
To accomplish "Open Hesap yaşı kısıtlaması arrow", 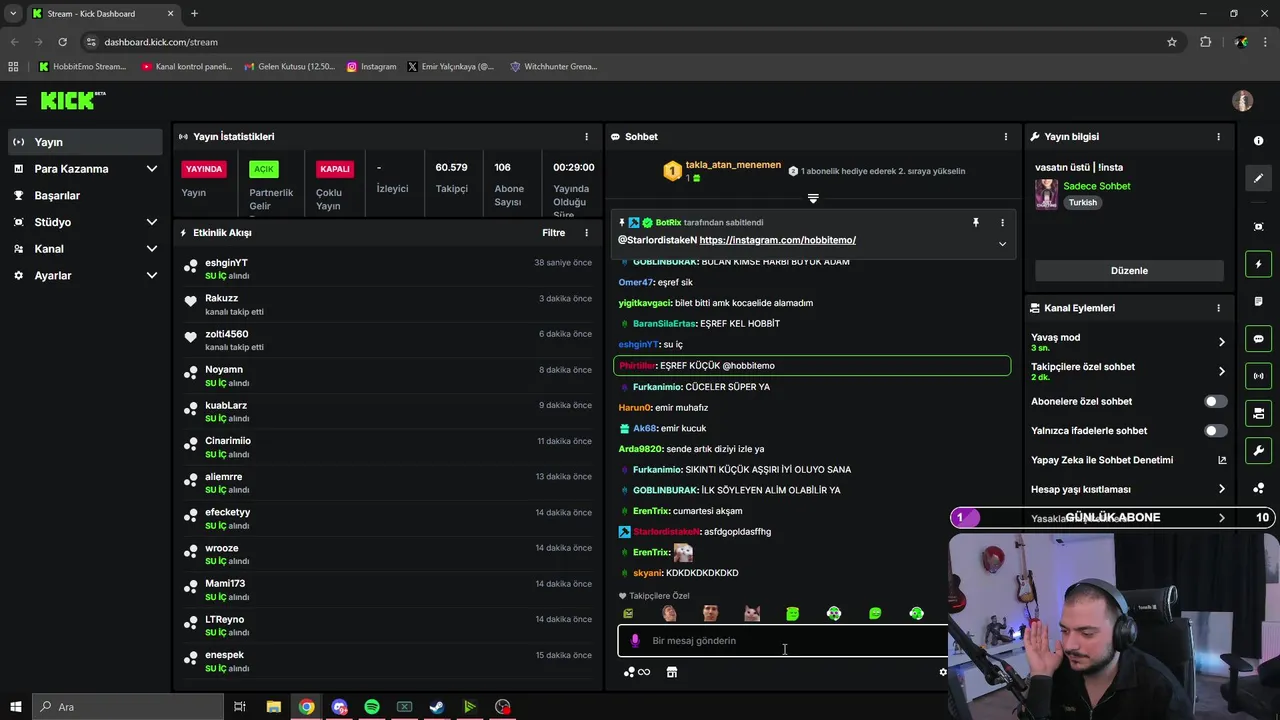I will point(1221,489).
